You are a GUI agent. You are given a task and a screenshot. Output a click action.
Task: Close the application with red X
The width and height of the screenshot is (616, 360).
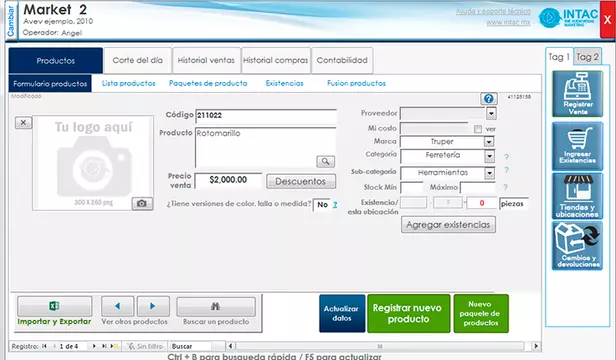607,20
